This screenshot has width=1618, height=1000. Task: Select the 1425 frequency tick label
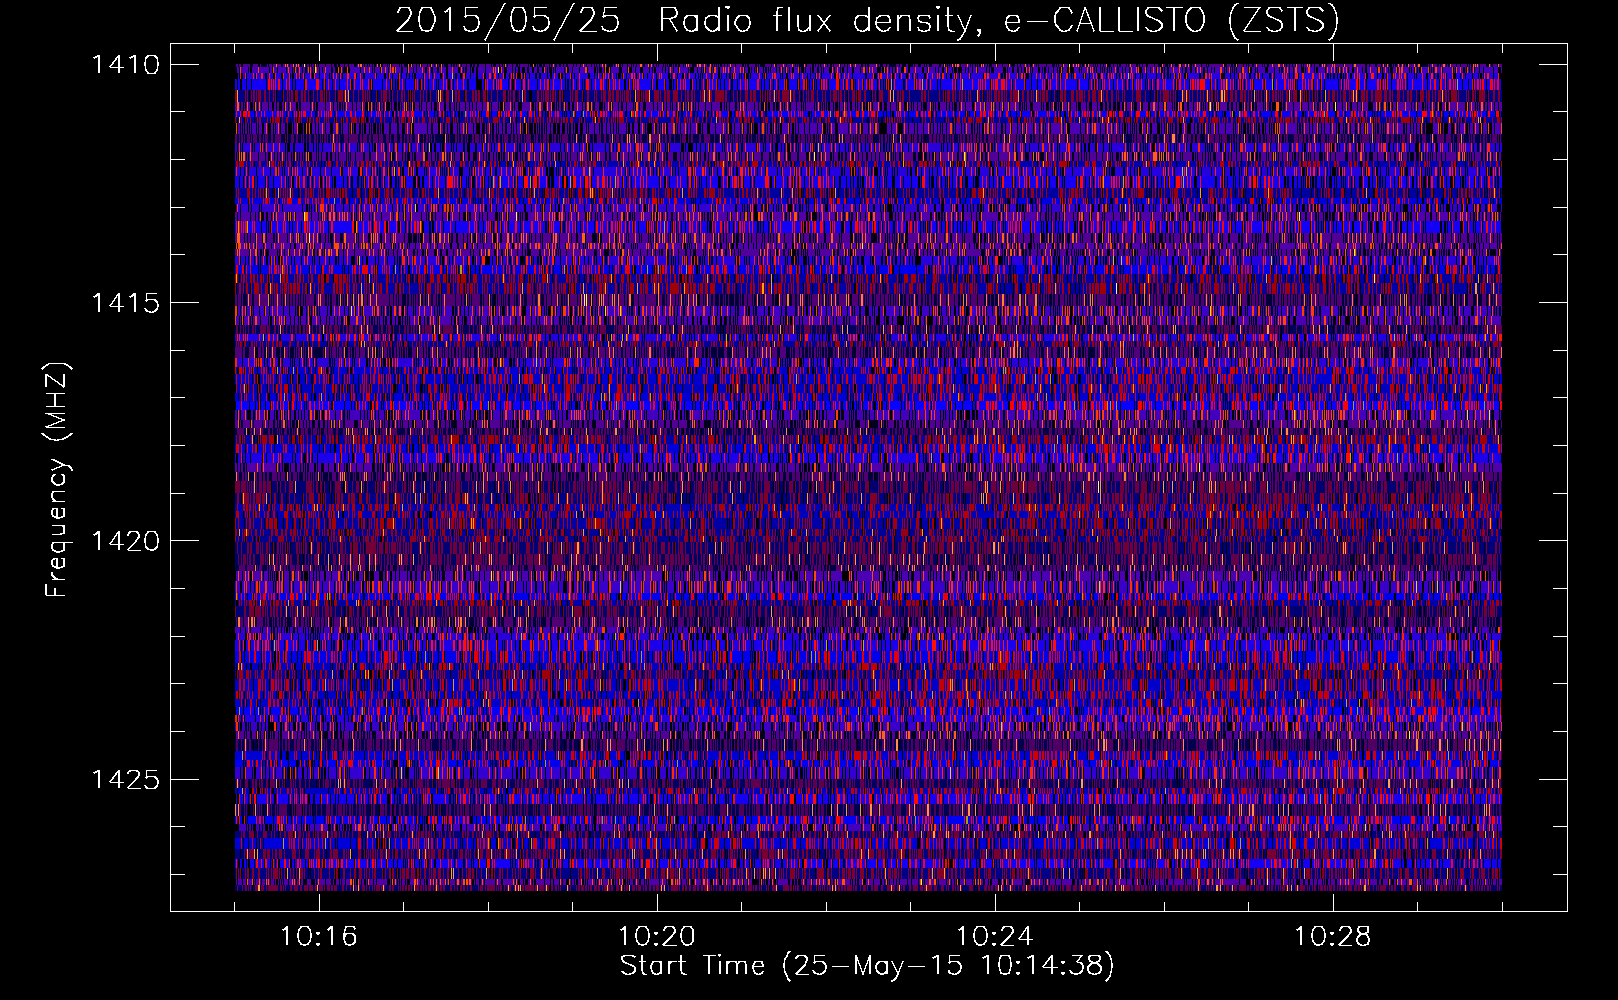[x=125, y=779]
